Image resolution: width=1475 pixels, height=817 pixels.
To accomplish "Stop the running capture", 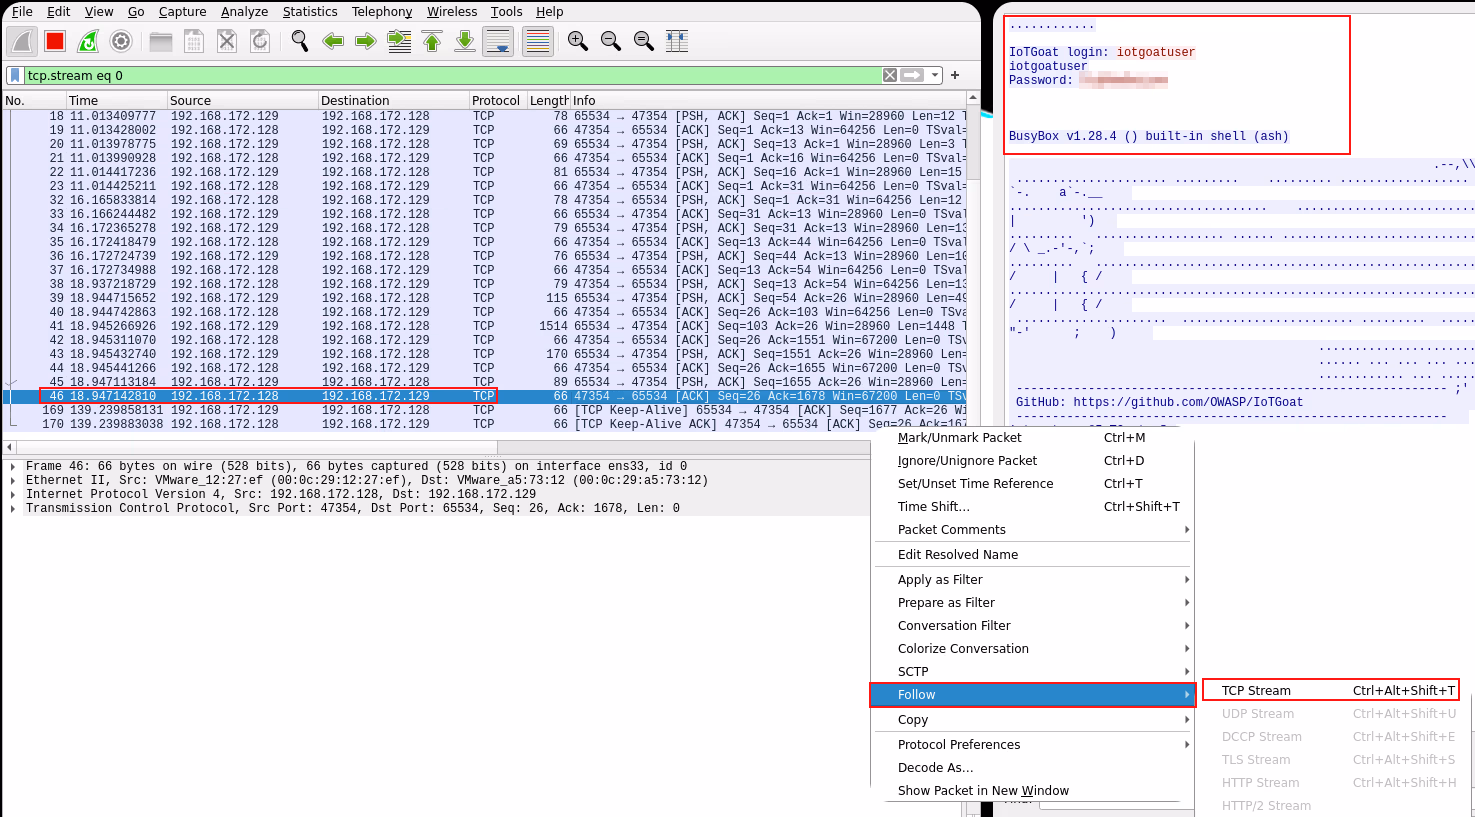I will pyautogui.click(x=53, y=41).
